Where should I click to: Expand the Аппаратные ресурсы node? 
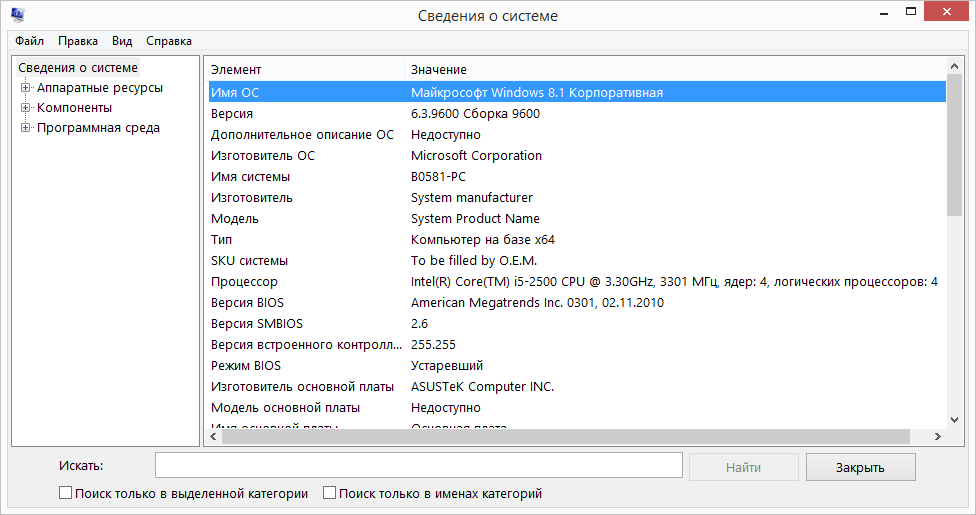26,88
